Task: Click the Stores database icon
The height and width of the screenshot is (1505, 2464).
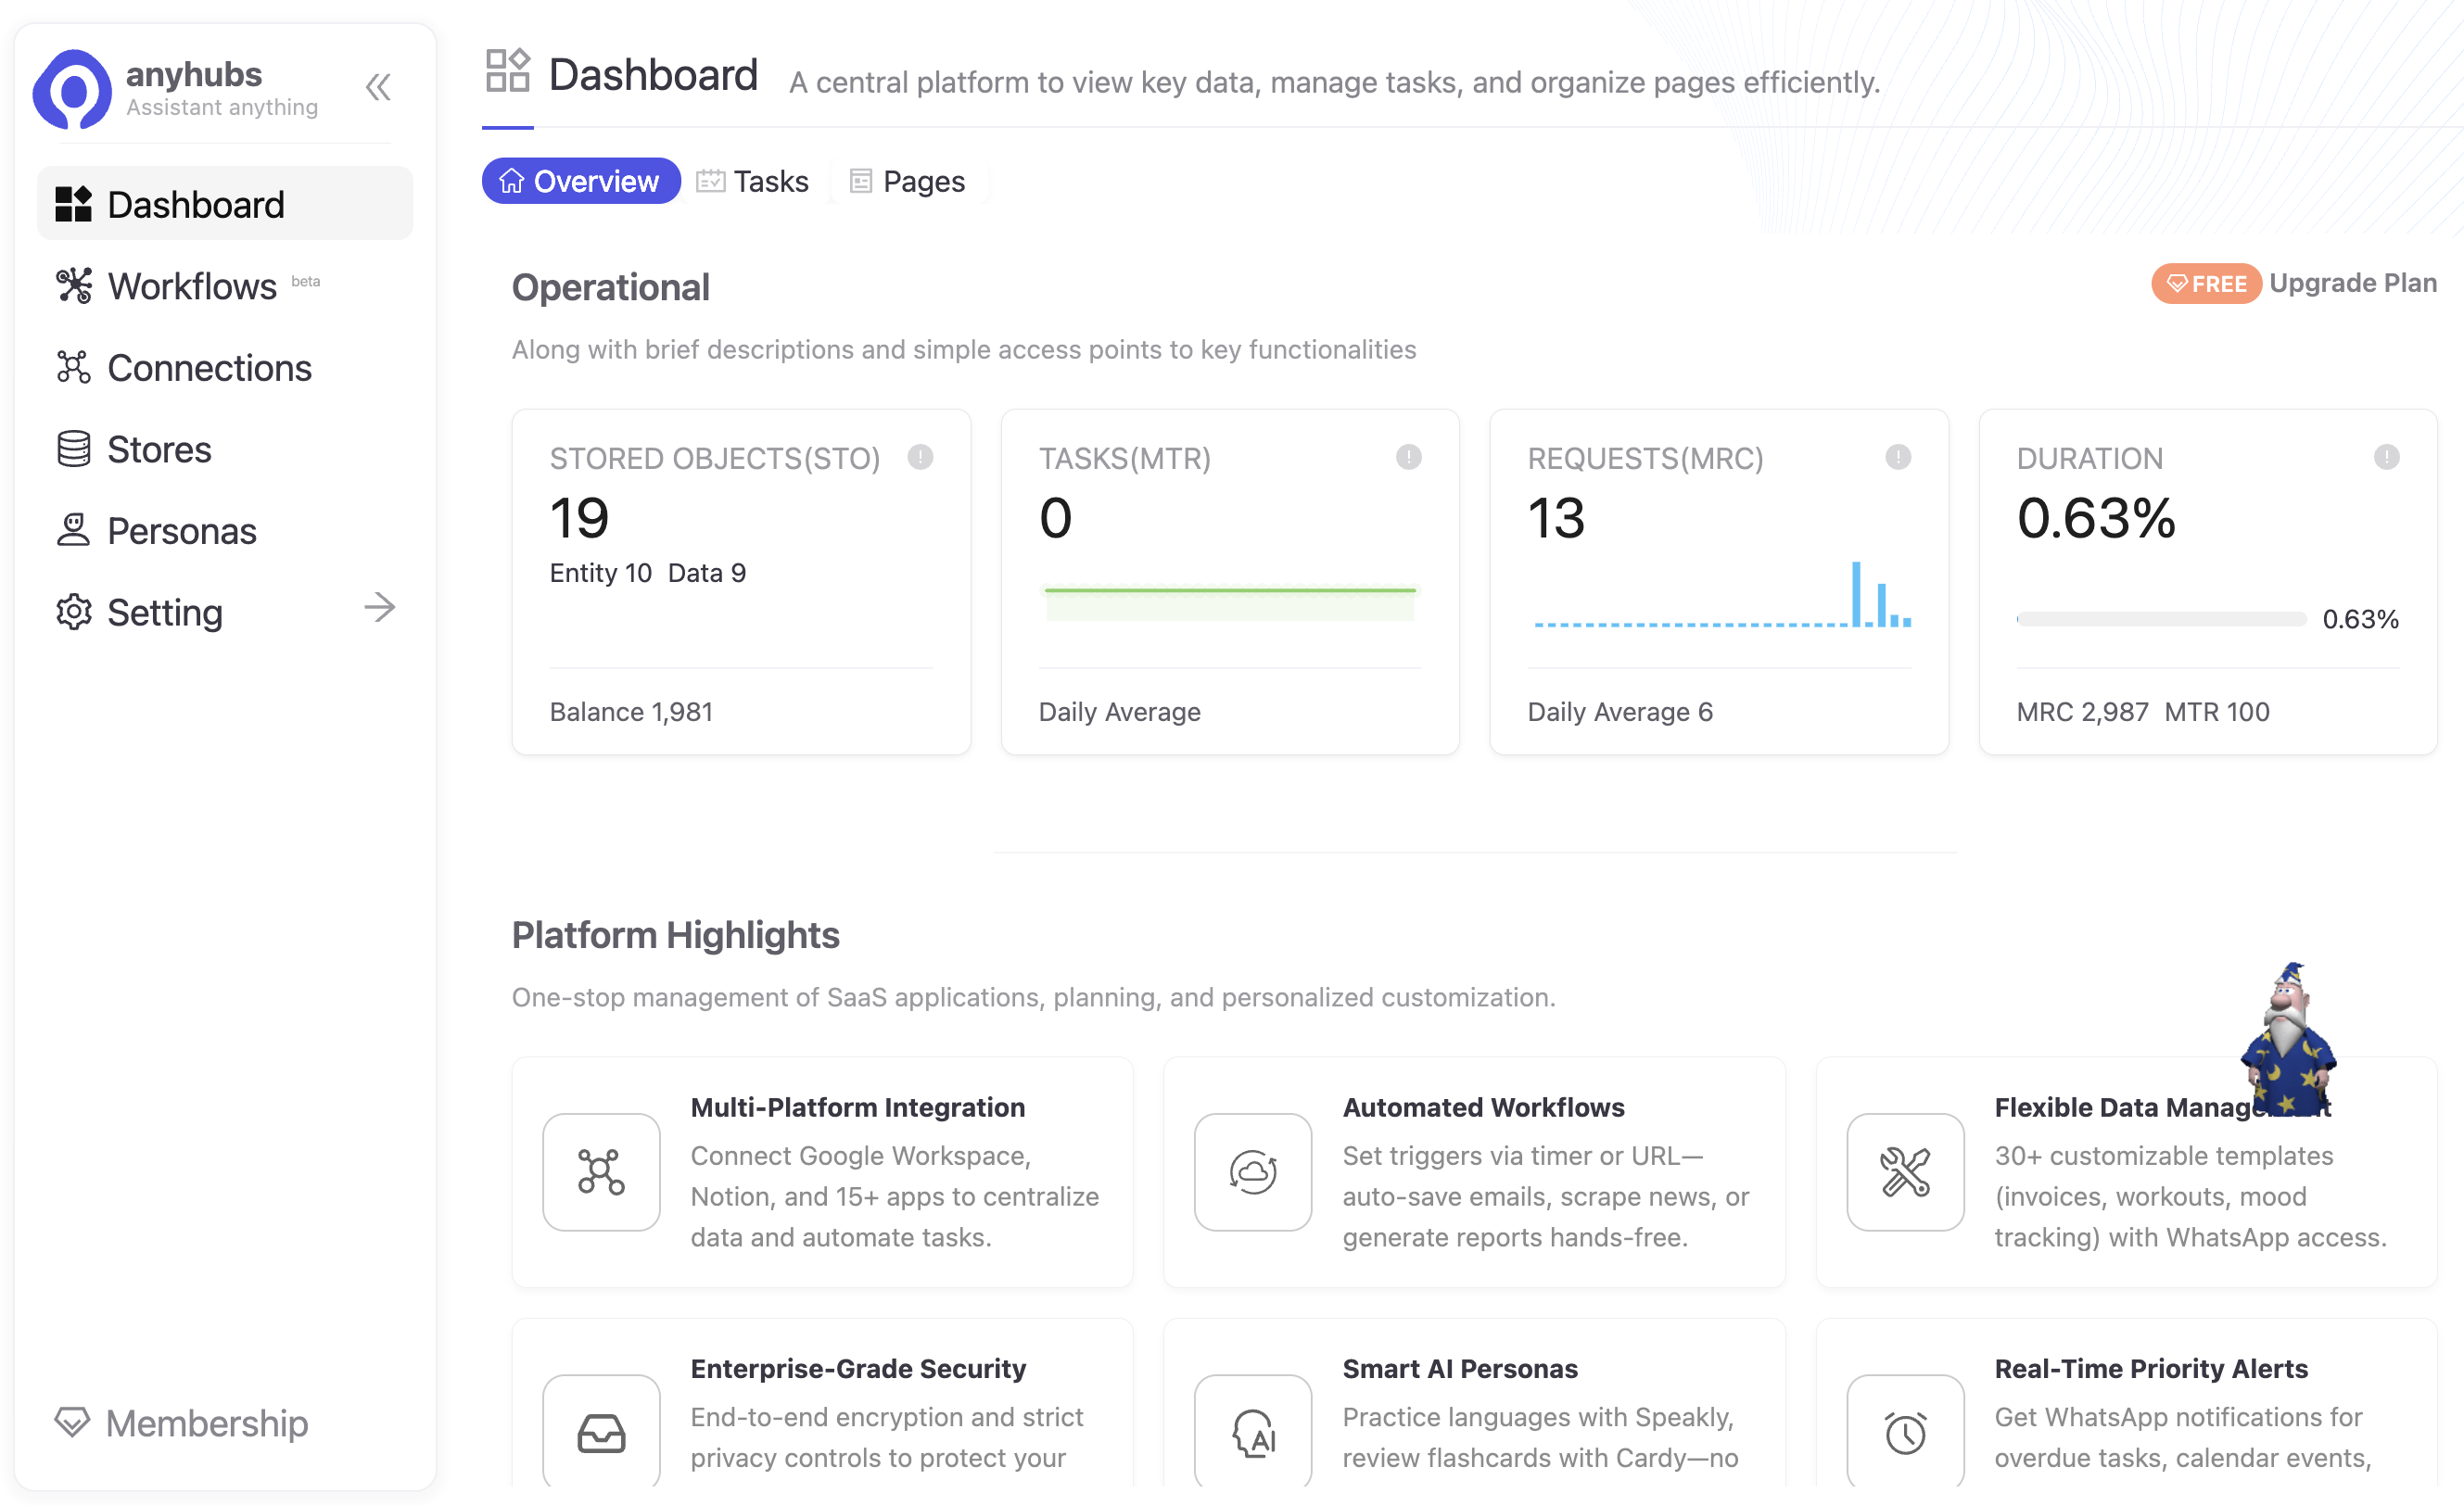Action: point(74,449)
